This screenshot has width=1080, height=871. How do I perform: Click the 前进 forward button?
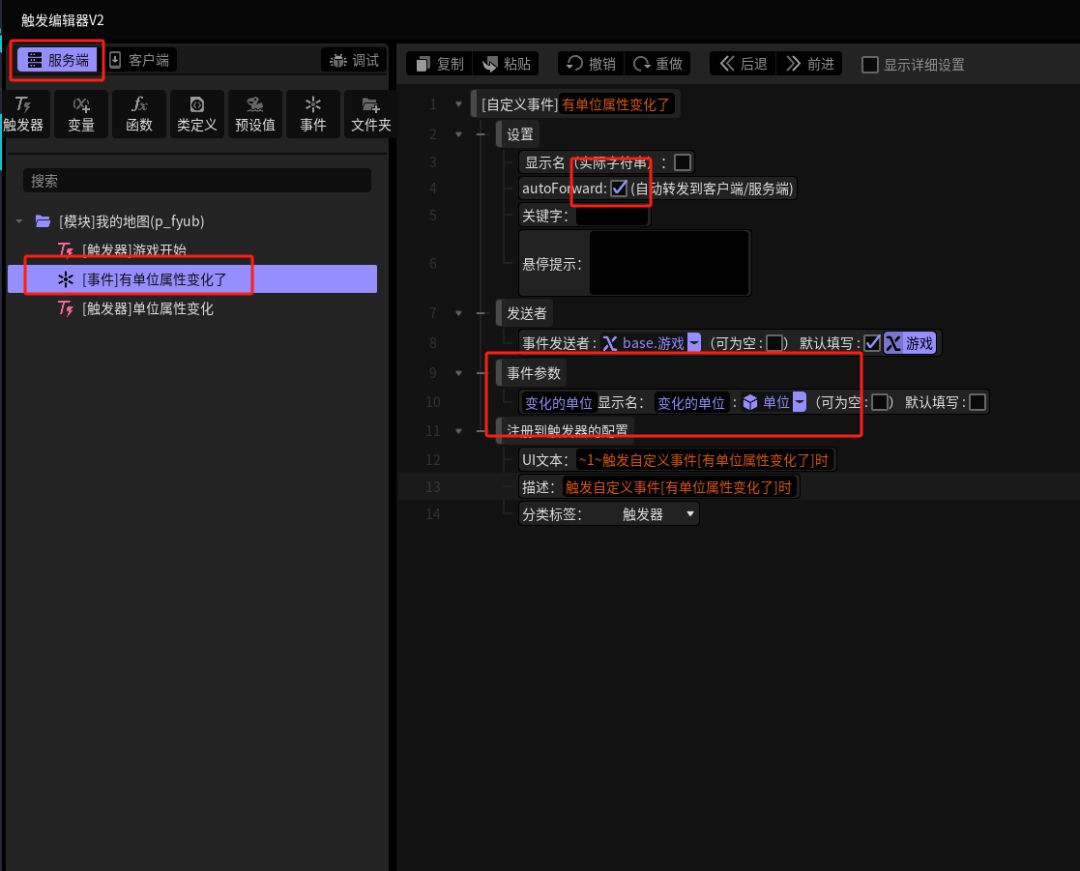809,64
